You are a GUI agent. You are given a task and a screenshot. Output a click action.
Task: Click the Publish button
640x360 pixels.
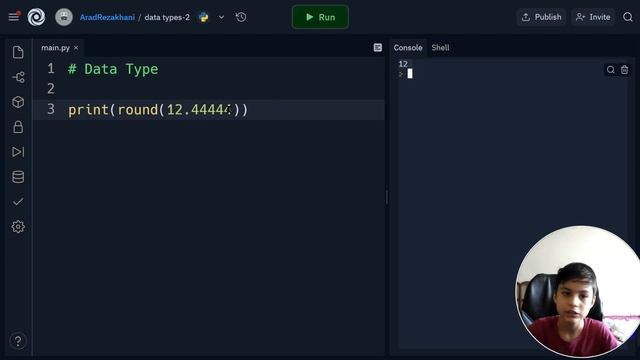point(541,17)
